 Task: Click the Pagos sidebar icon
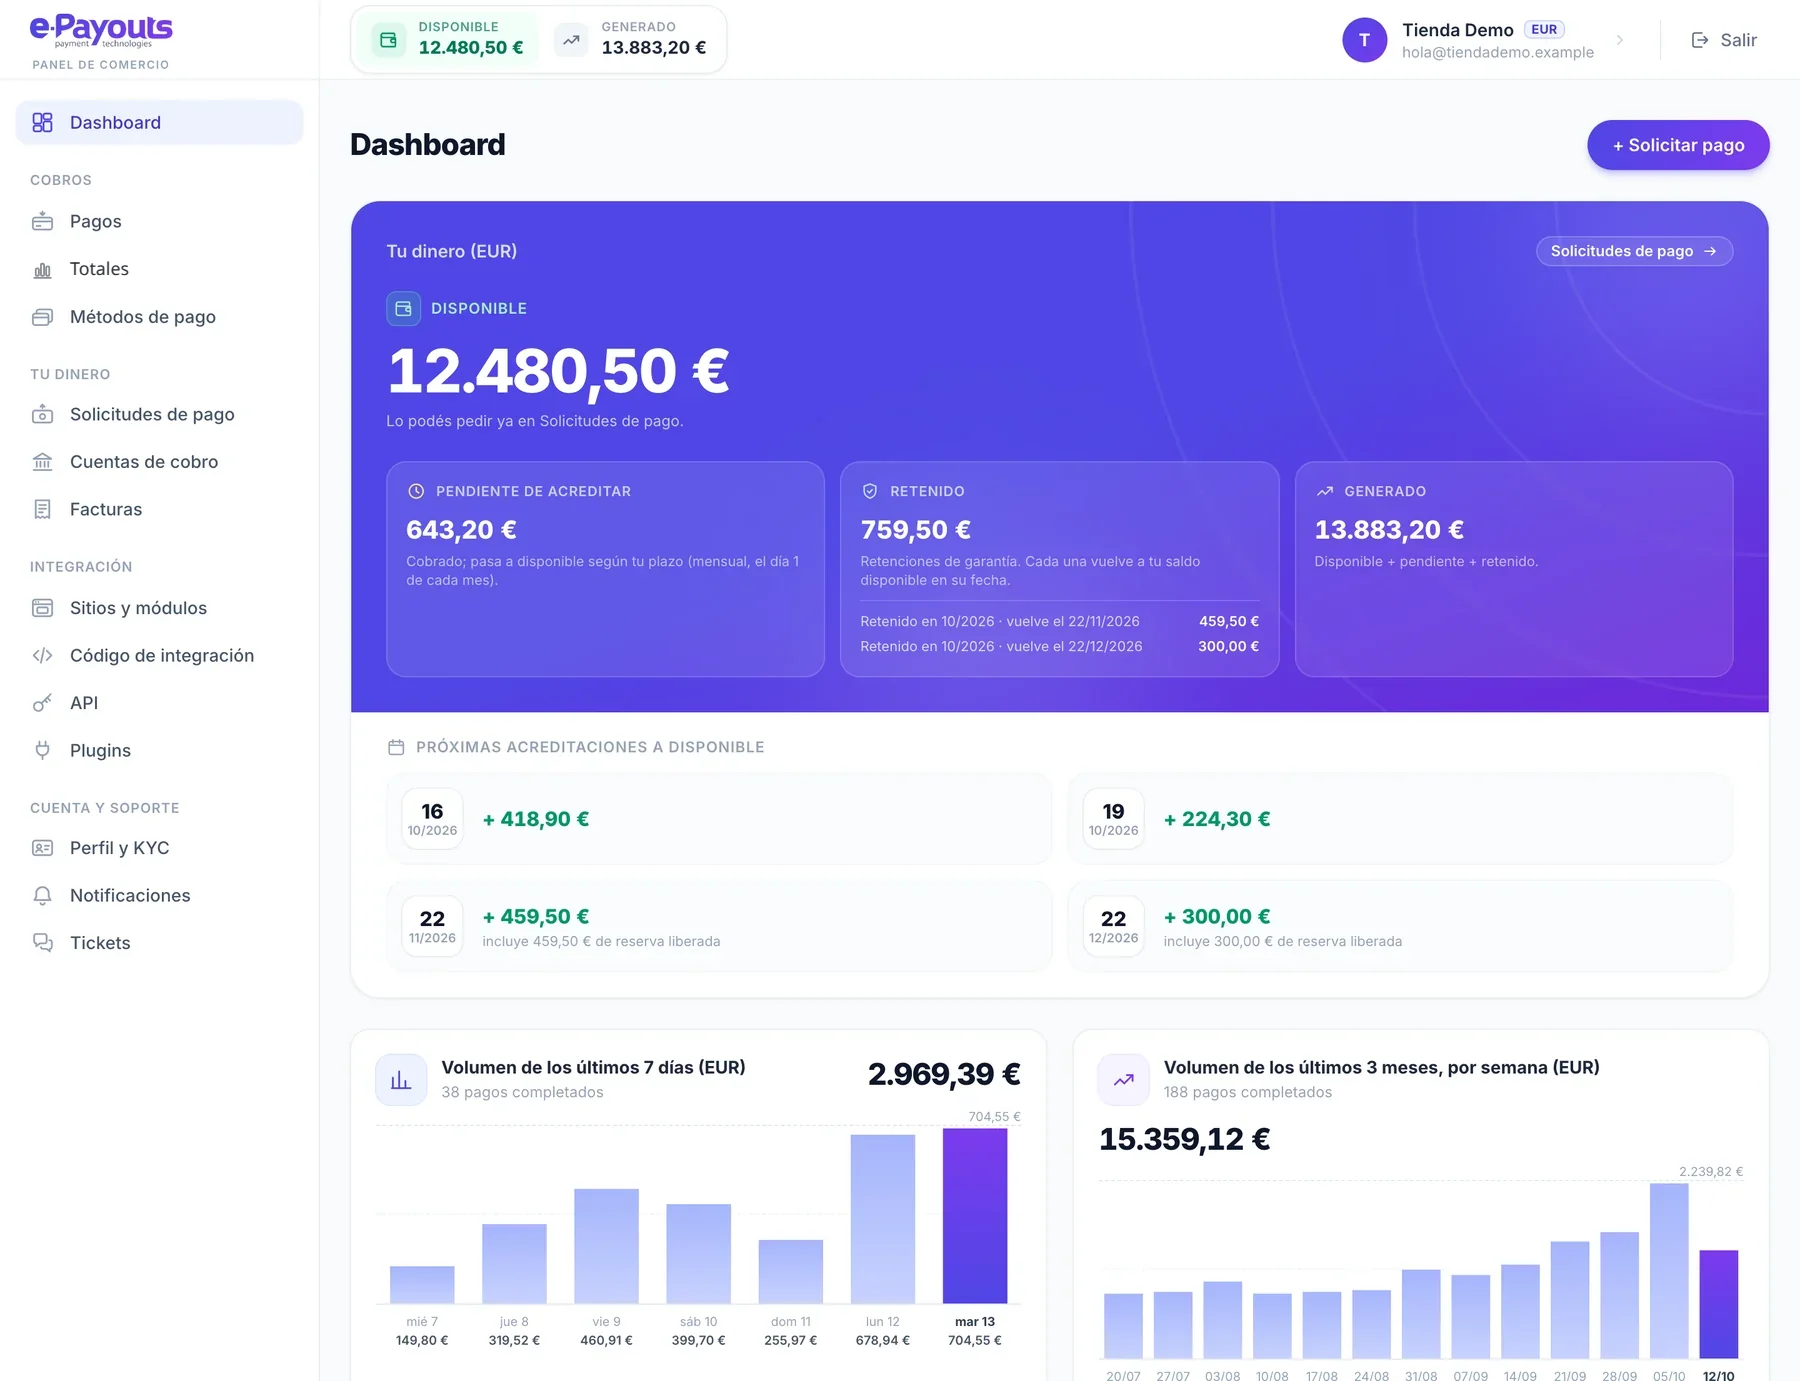coord(42,221)
